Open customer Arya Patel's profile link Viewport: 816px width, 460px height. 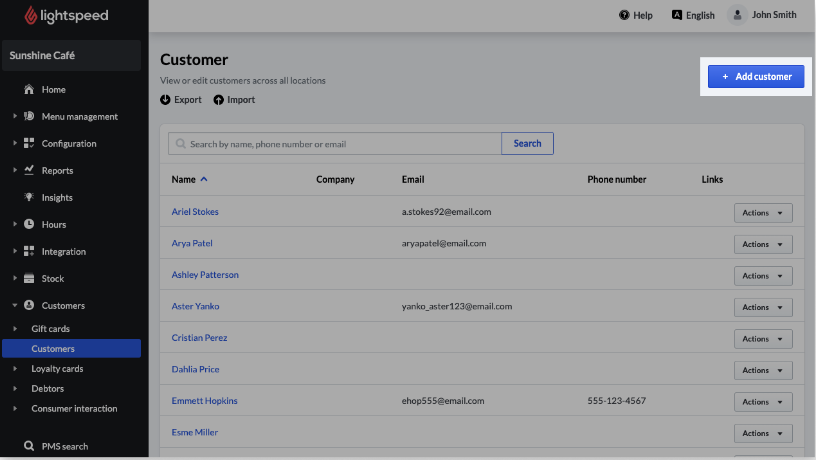pos(192,243)
